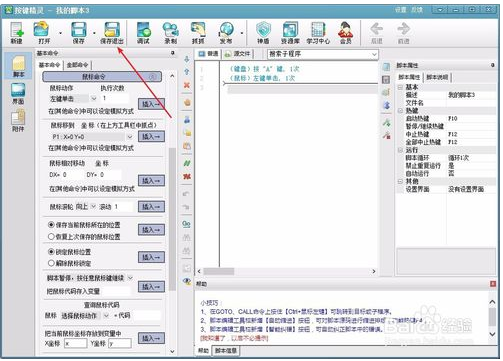The image size is (503, 361).
Task: Click 插入 button for 鼠标动作 row
Action: point(151,104)
